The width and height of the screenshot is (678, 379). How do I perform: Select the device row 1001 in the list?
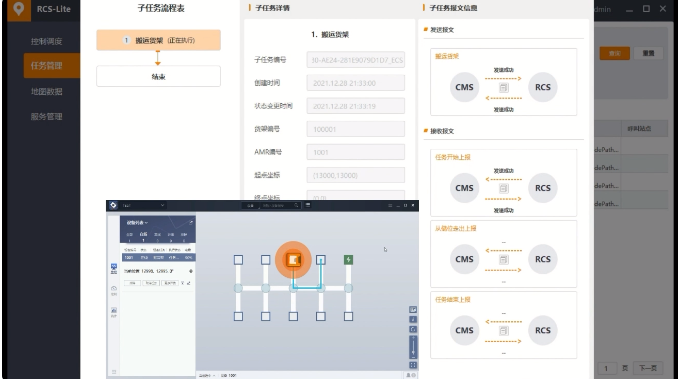point(158,257)
